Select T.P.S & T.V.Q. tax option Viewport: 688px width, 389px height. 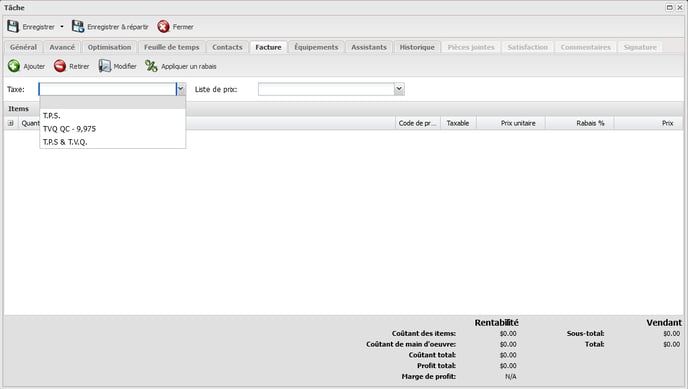113,142
